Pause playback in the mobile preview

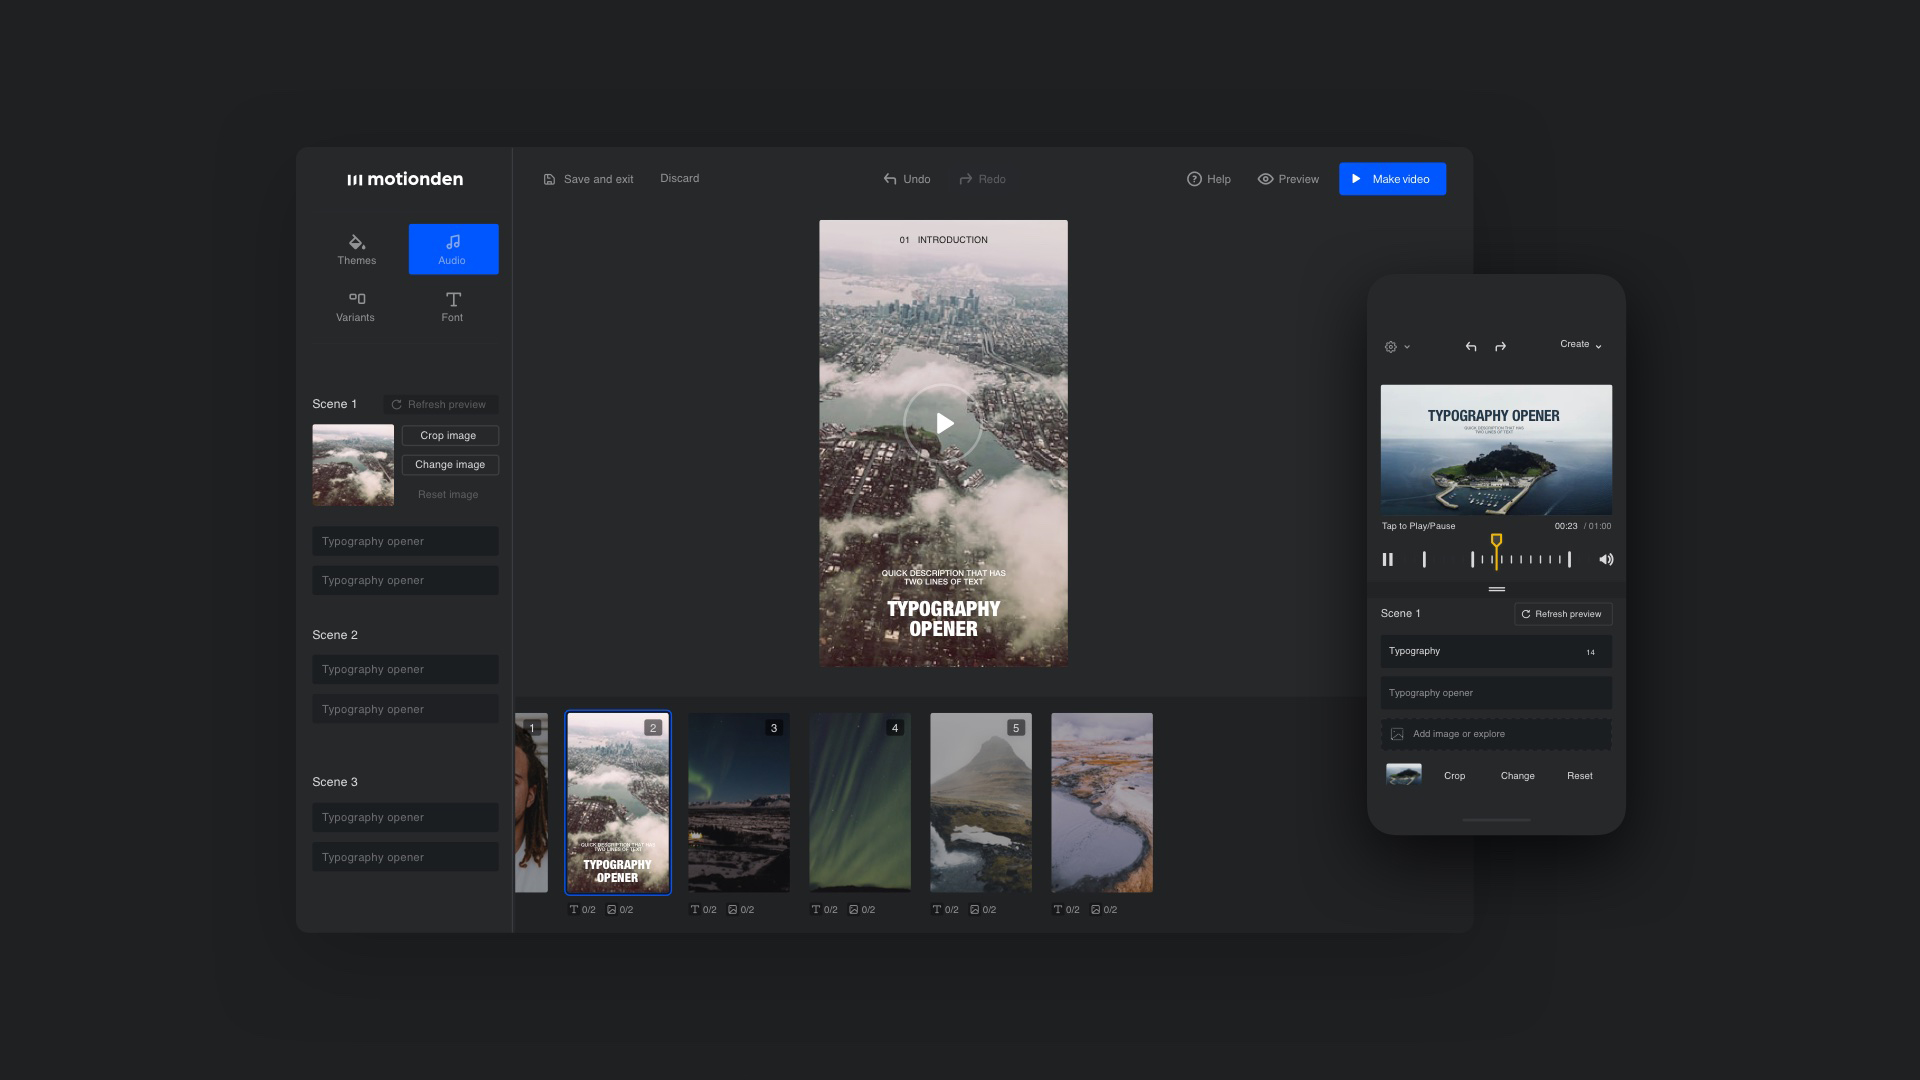[x=1387, y=560]
